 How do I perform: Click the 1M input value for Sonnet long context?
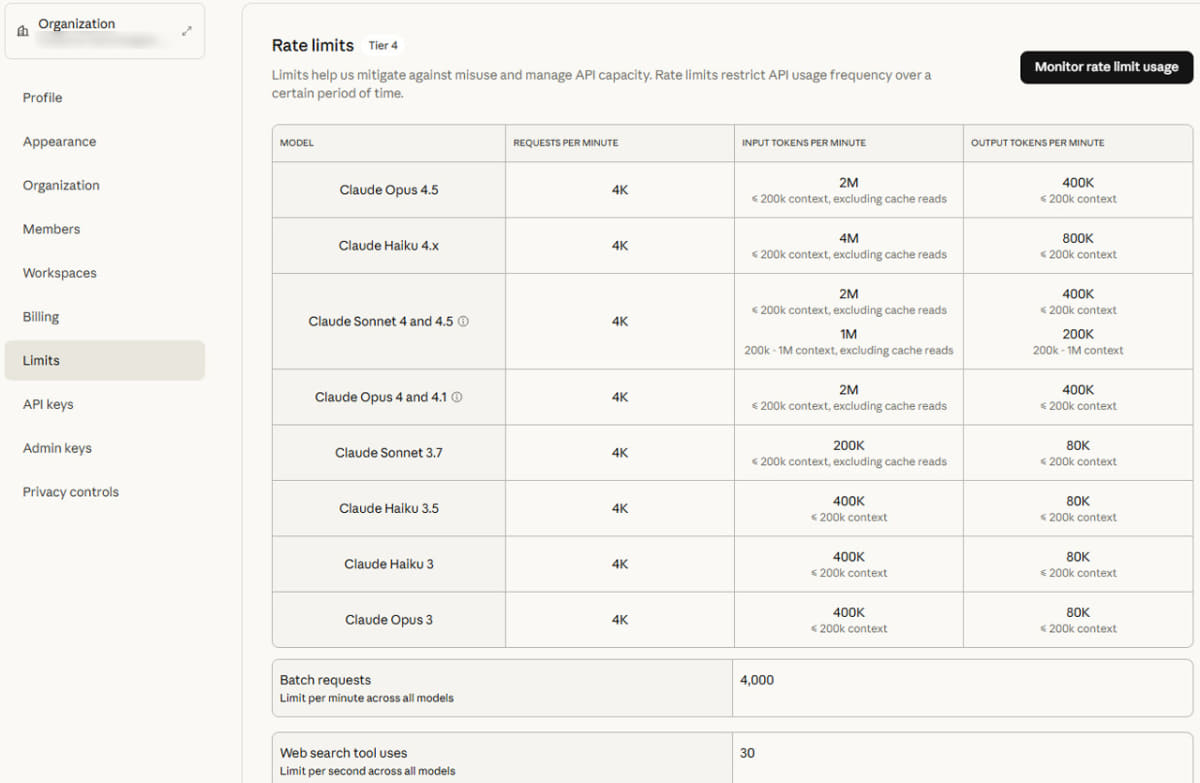(x=849, y=334)
